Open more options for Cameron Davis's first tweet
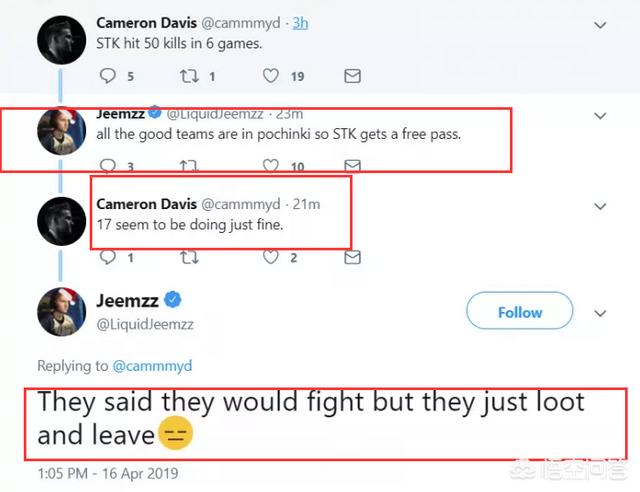The image size is (640, 492). (x=600, y=22)
